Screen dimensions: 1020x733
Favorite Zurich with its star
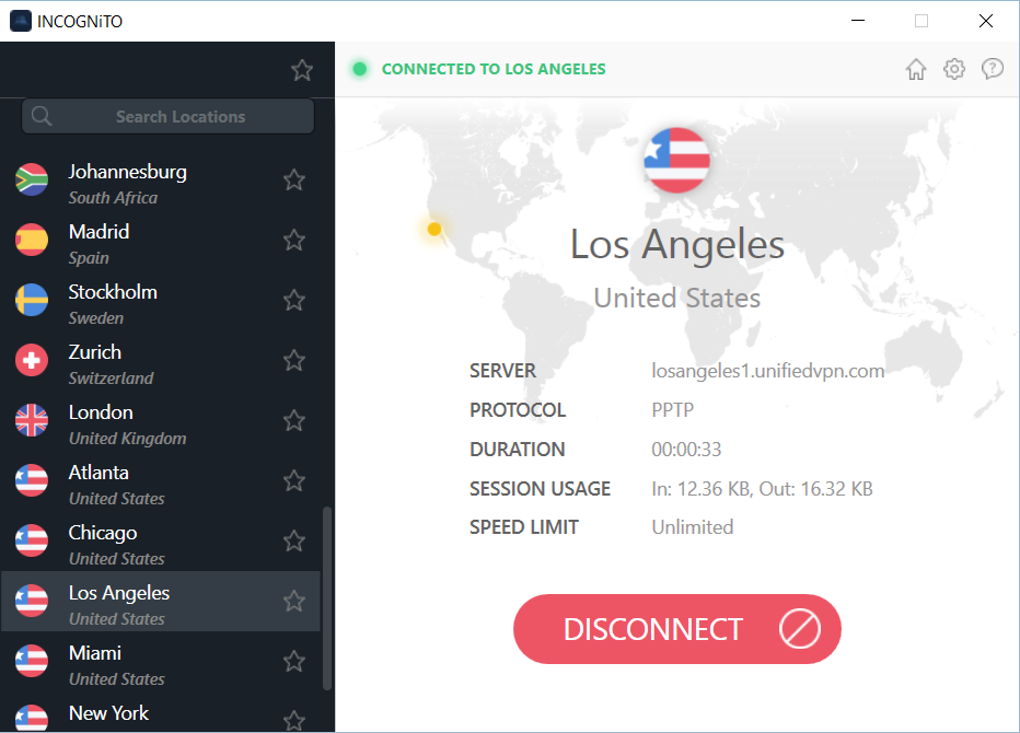click(294, 361)
